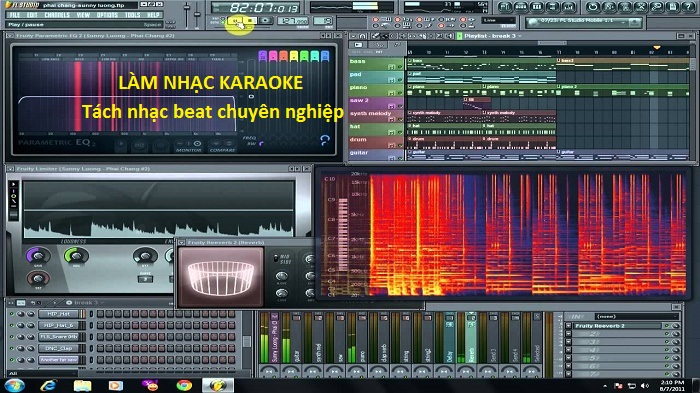Open the All channel filter dropdown
700x393 pixels.
42,373
